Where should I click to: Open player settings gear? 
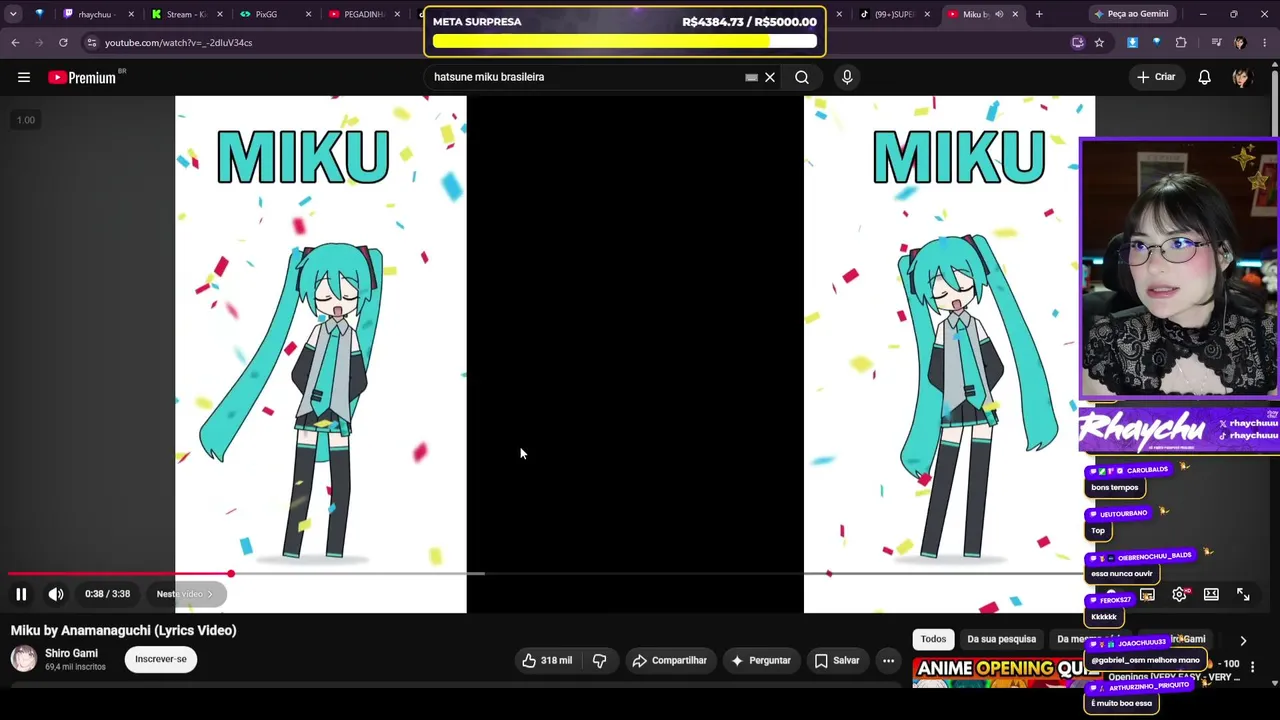coord(1179,594)
